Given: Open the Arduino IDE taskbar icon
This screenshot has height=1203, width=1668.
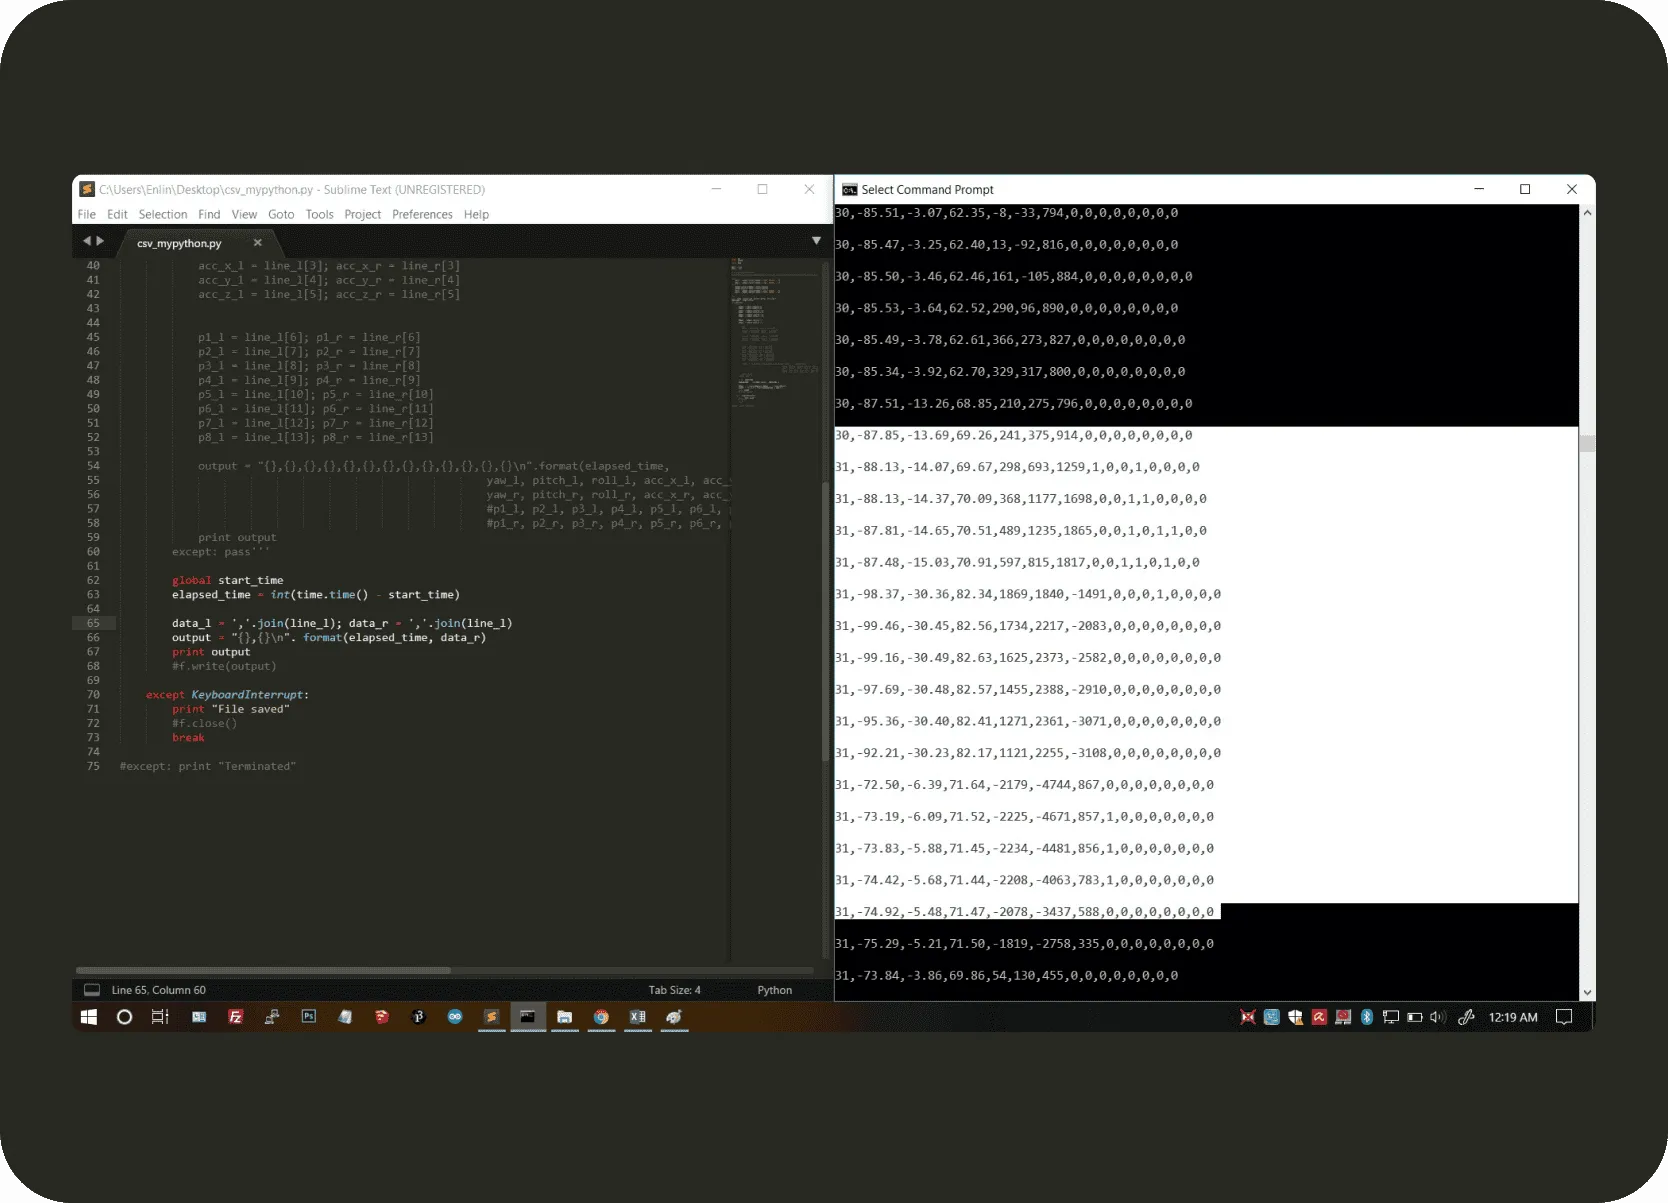Looking at the screenshot, I should coord(455,1017).
